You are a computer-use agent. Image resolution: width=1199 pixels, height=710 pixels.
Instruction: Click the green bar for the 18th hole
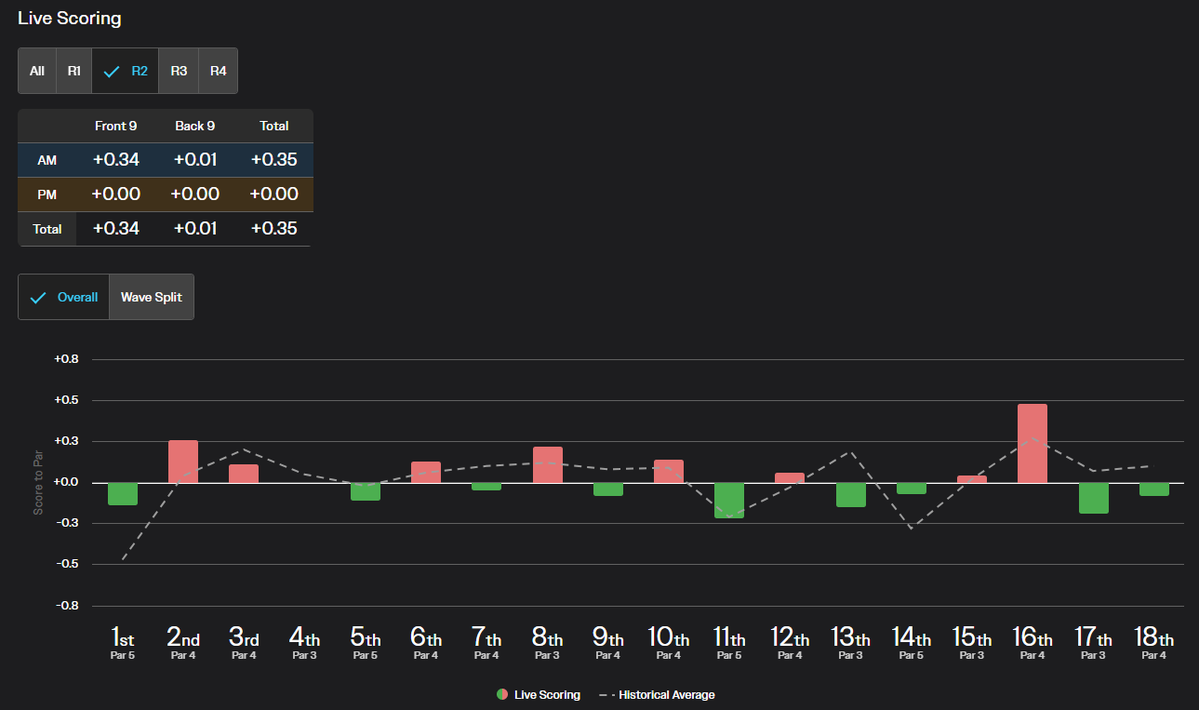pos(1154,489)
